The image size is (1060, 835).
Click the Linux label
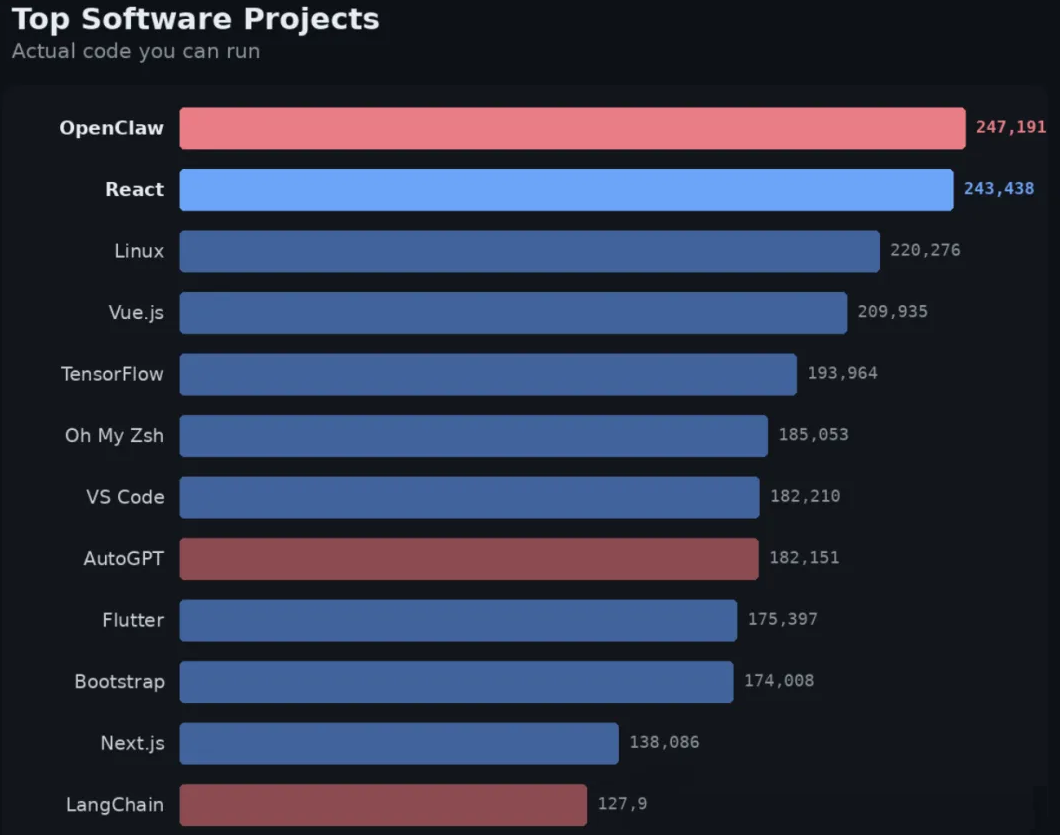click(139, 251)
